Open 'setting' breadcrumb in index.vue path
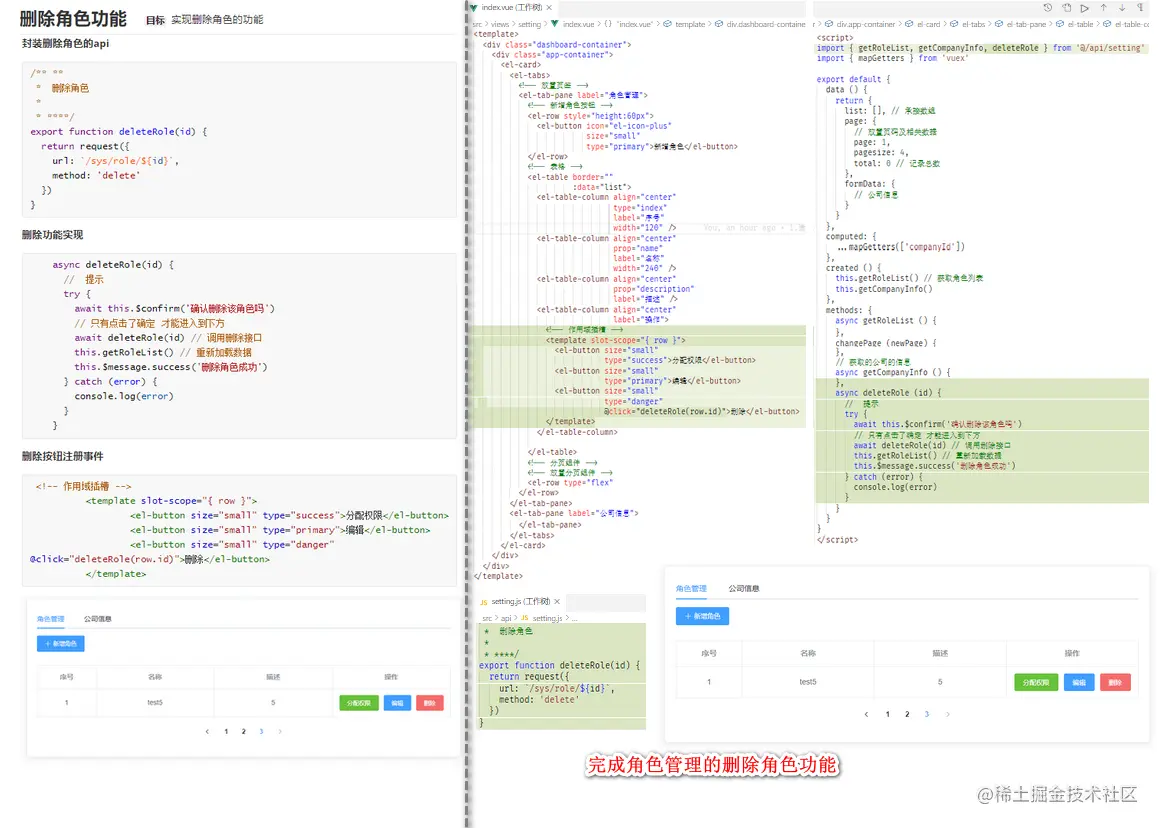Viewport: 1161px width, 828px height. click(529, 24)
